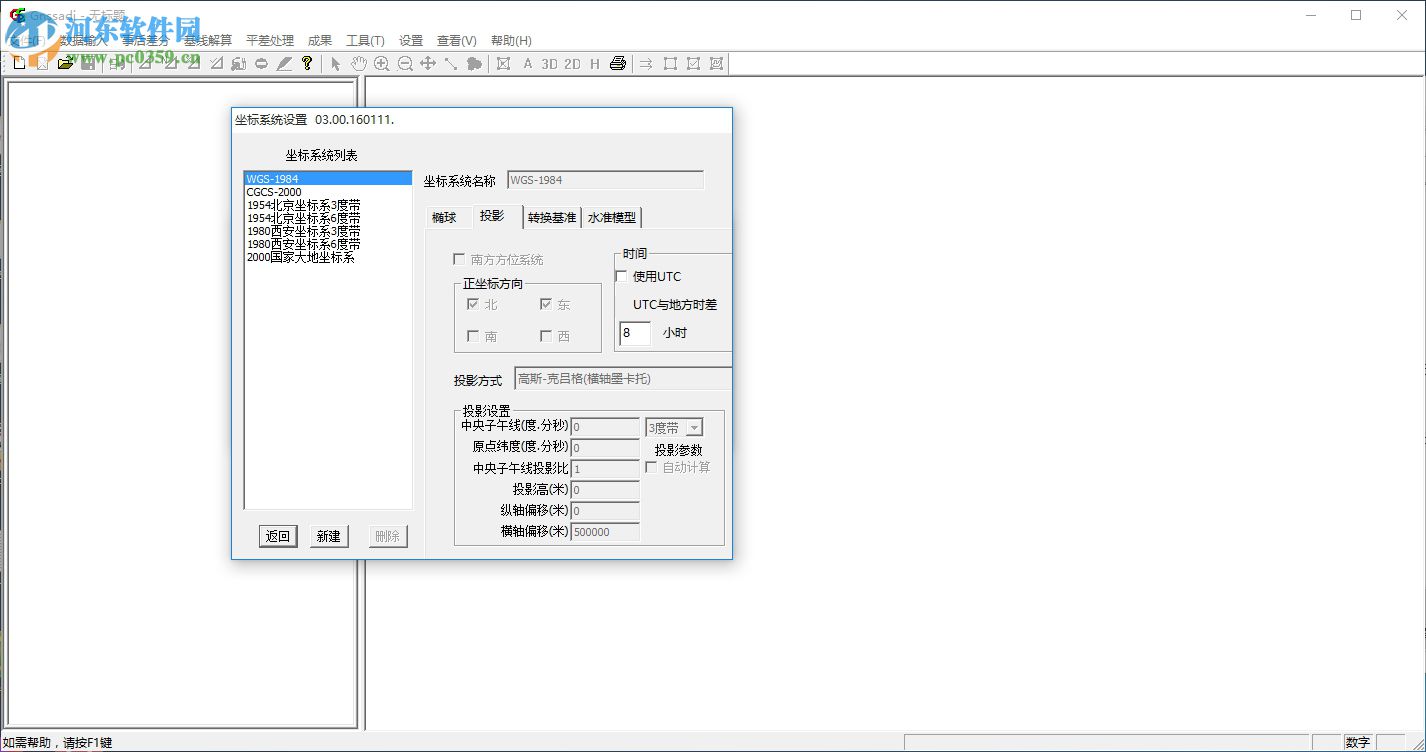Click the empty square frame icon
This screenshot has height=752, width=1426.
[x=670, y=63]
